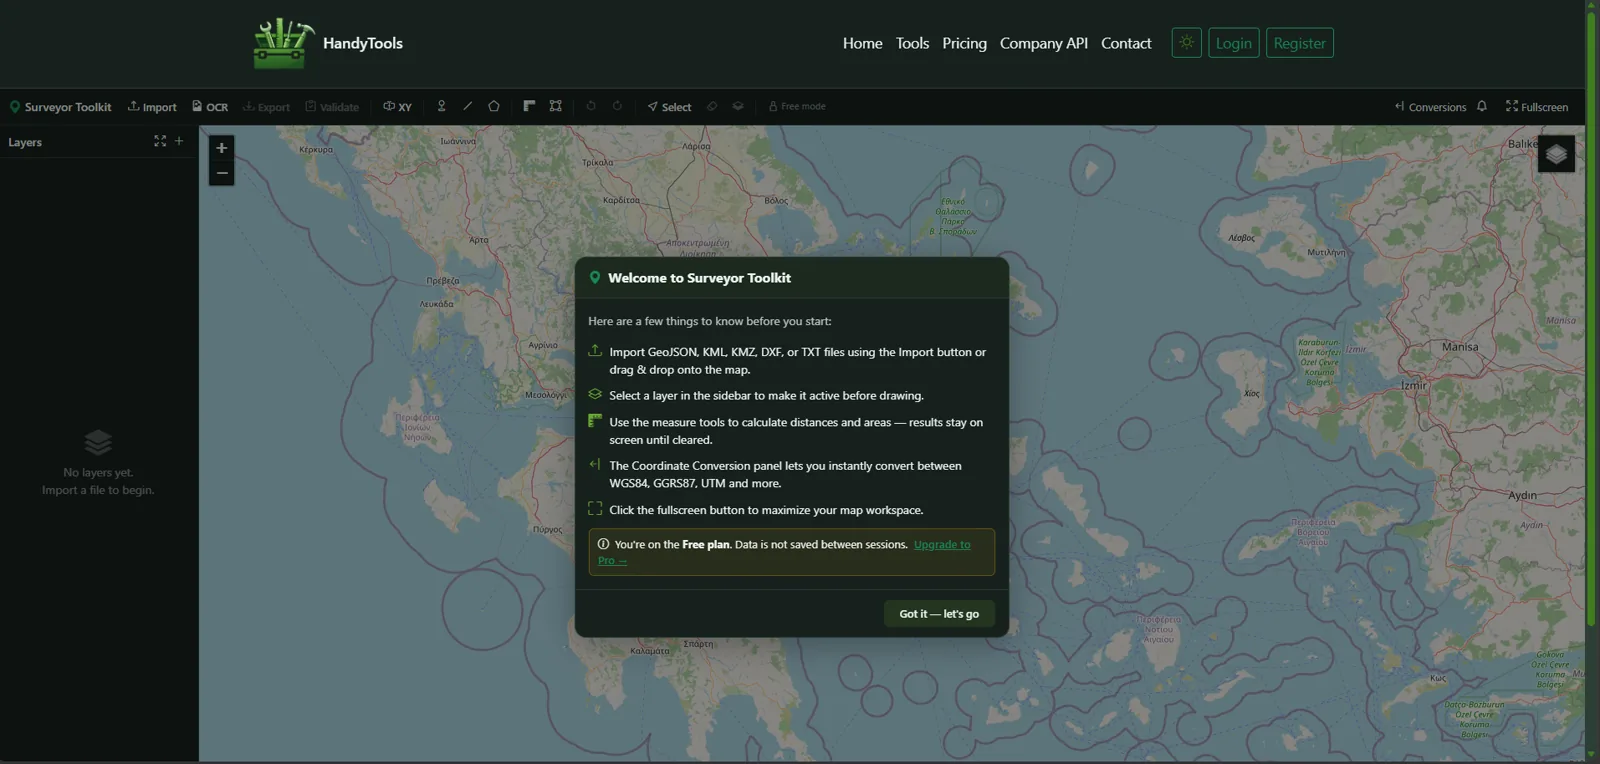Screen dimensions: 1600x764
Task: Go to the Home page
Action: click(863, 43)
